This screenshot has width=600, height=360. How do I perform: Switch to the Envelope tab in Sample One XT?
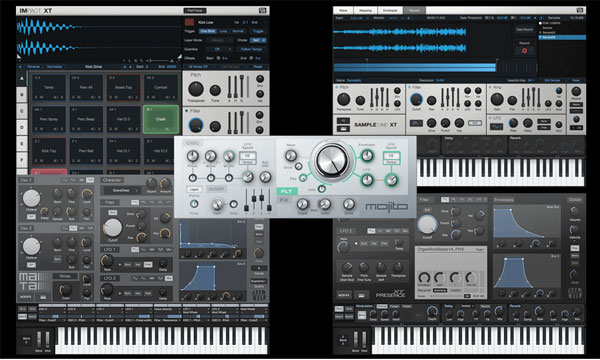390,10
